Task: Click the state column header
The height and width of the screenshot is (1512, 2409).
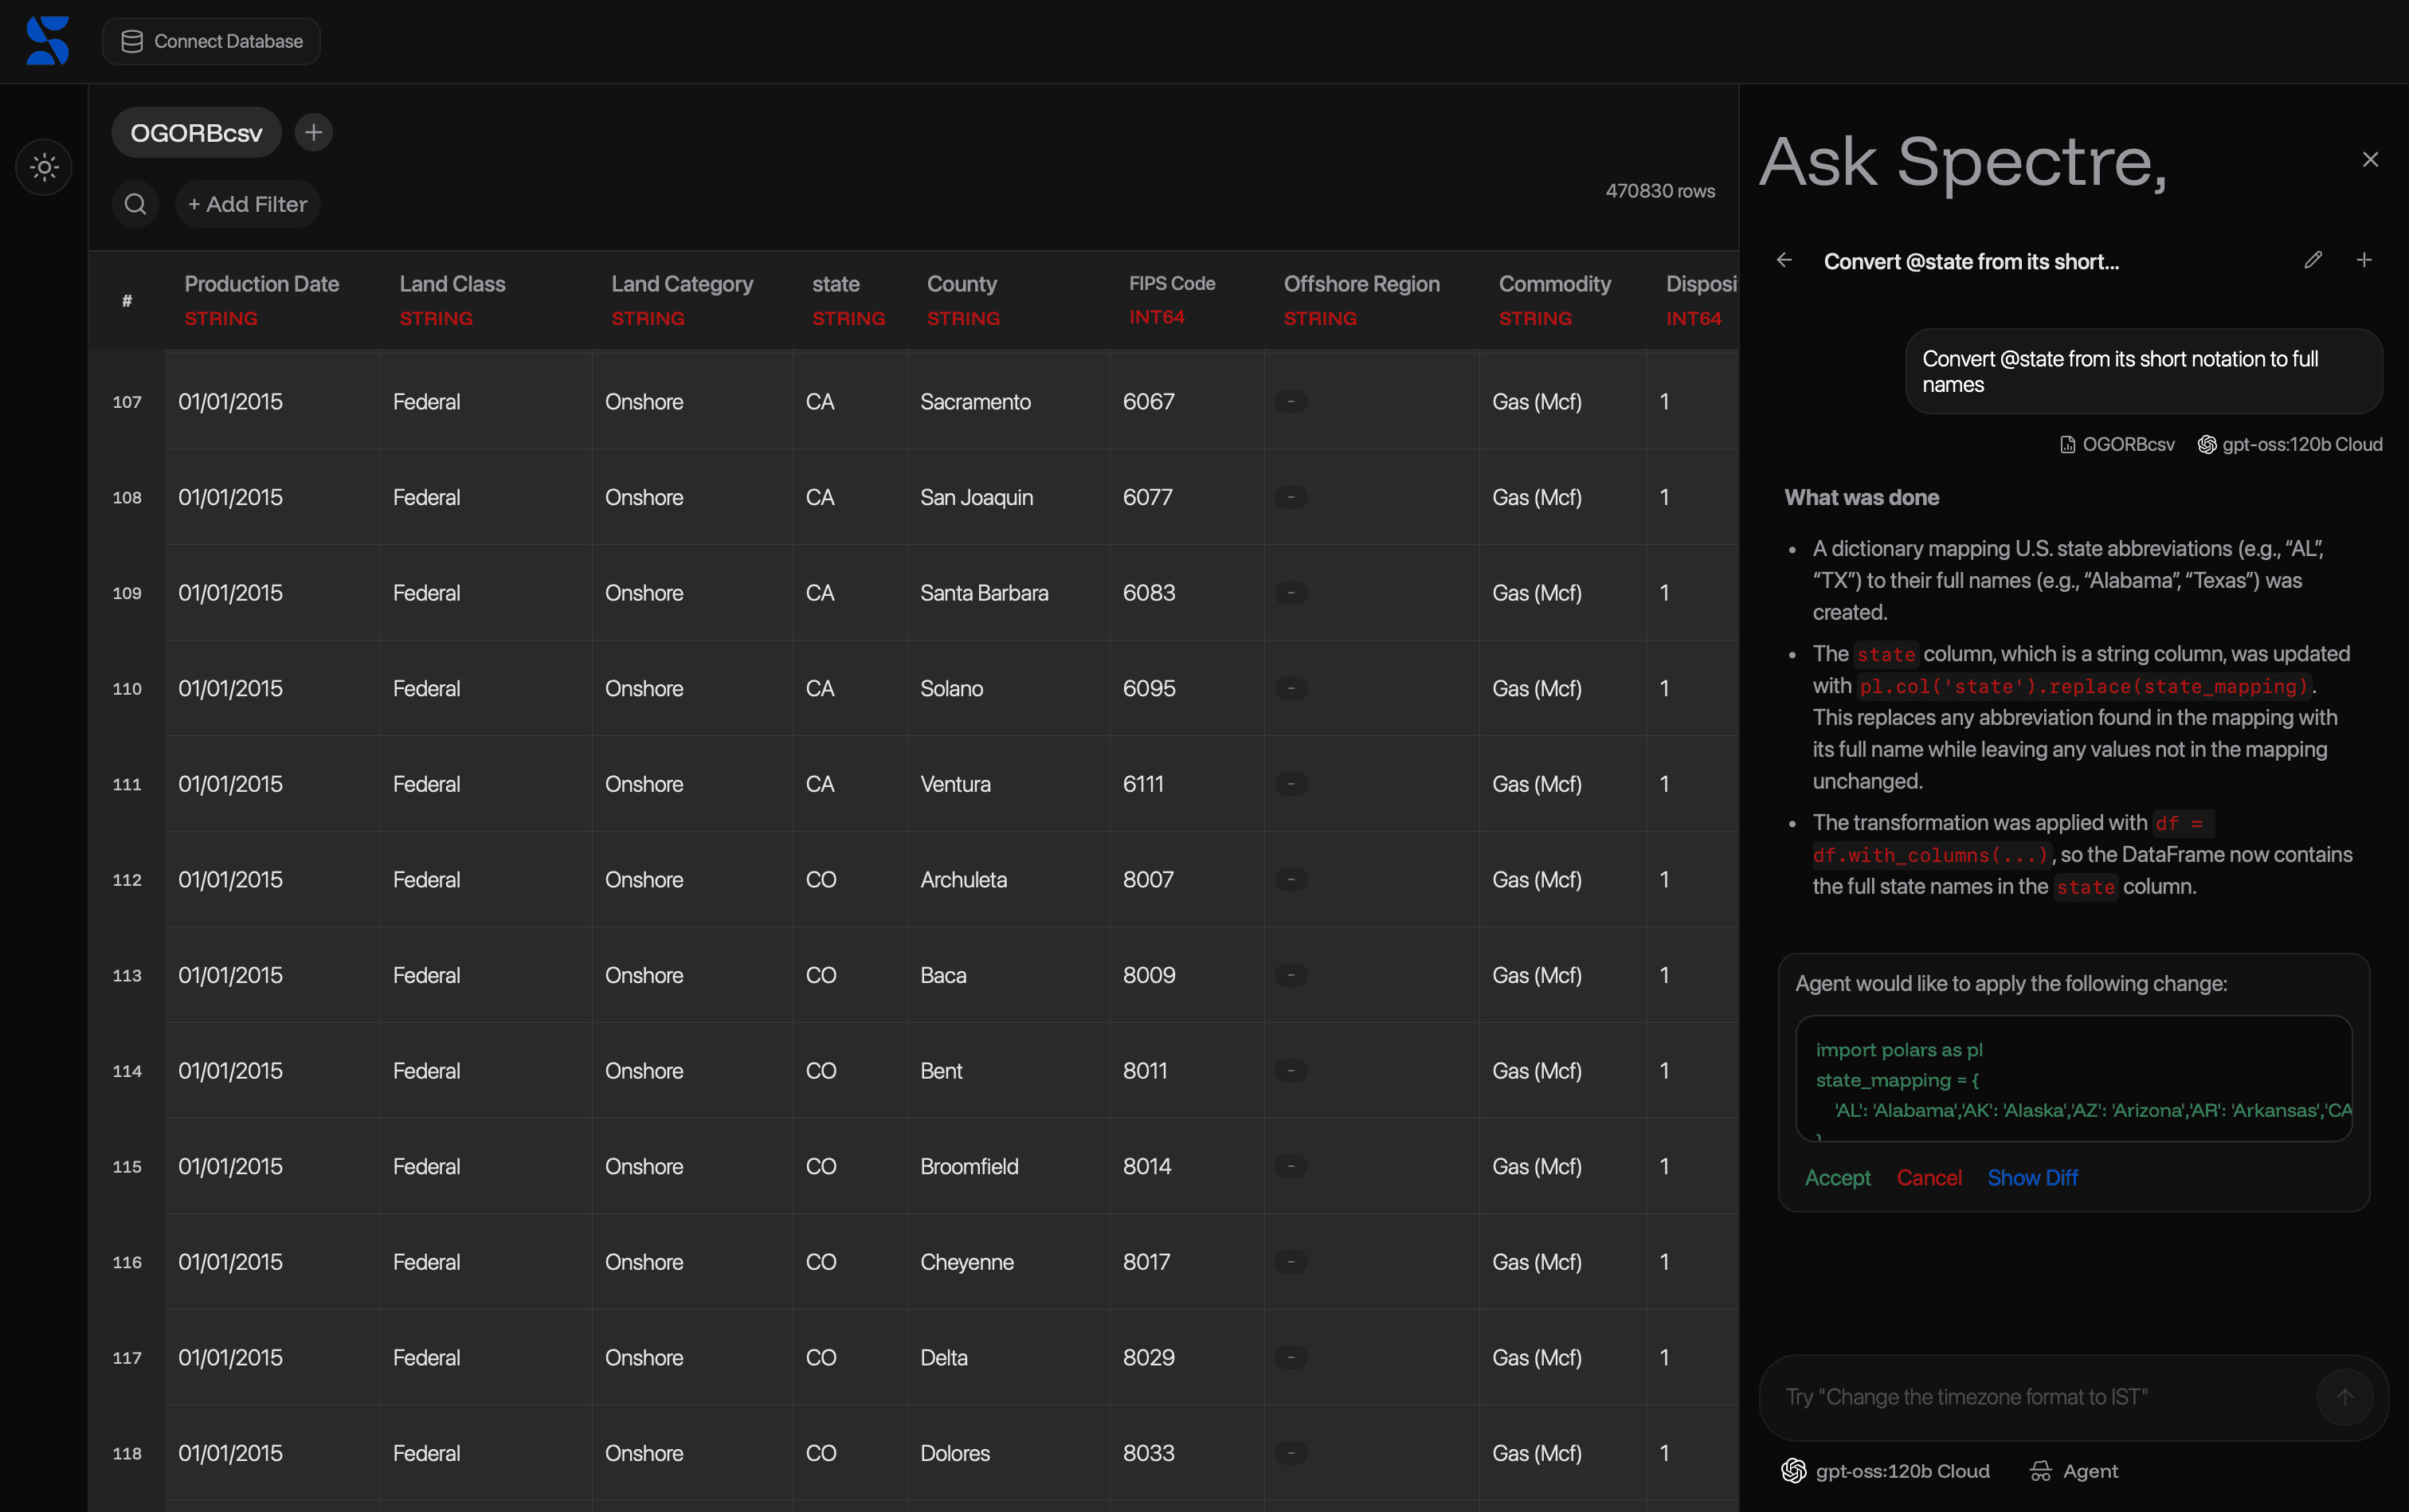Action: click(x=836, y=284)
